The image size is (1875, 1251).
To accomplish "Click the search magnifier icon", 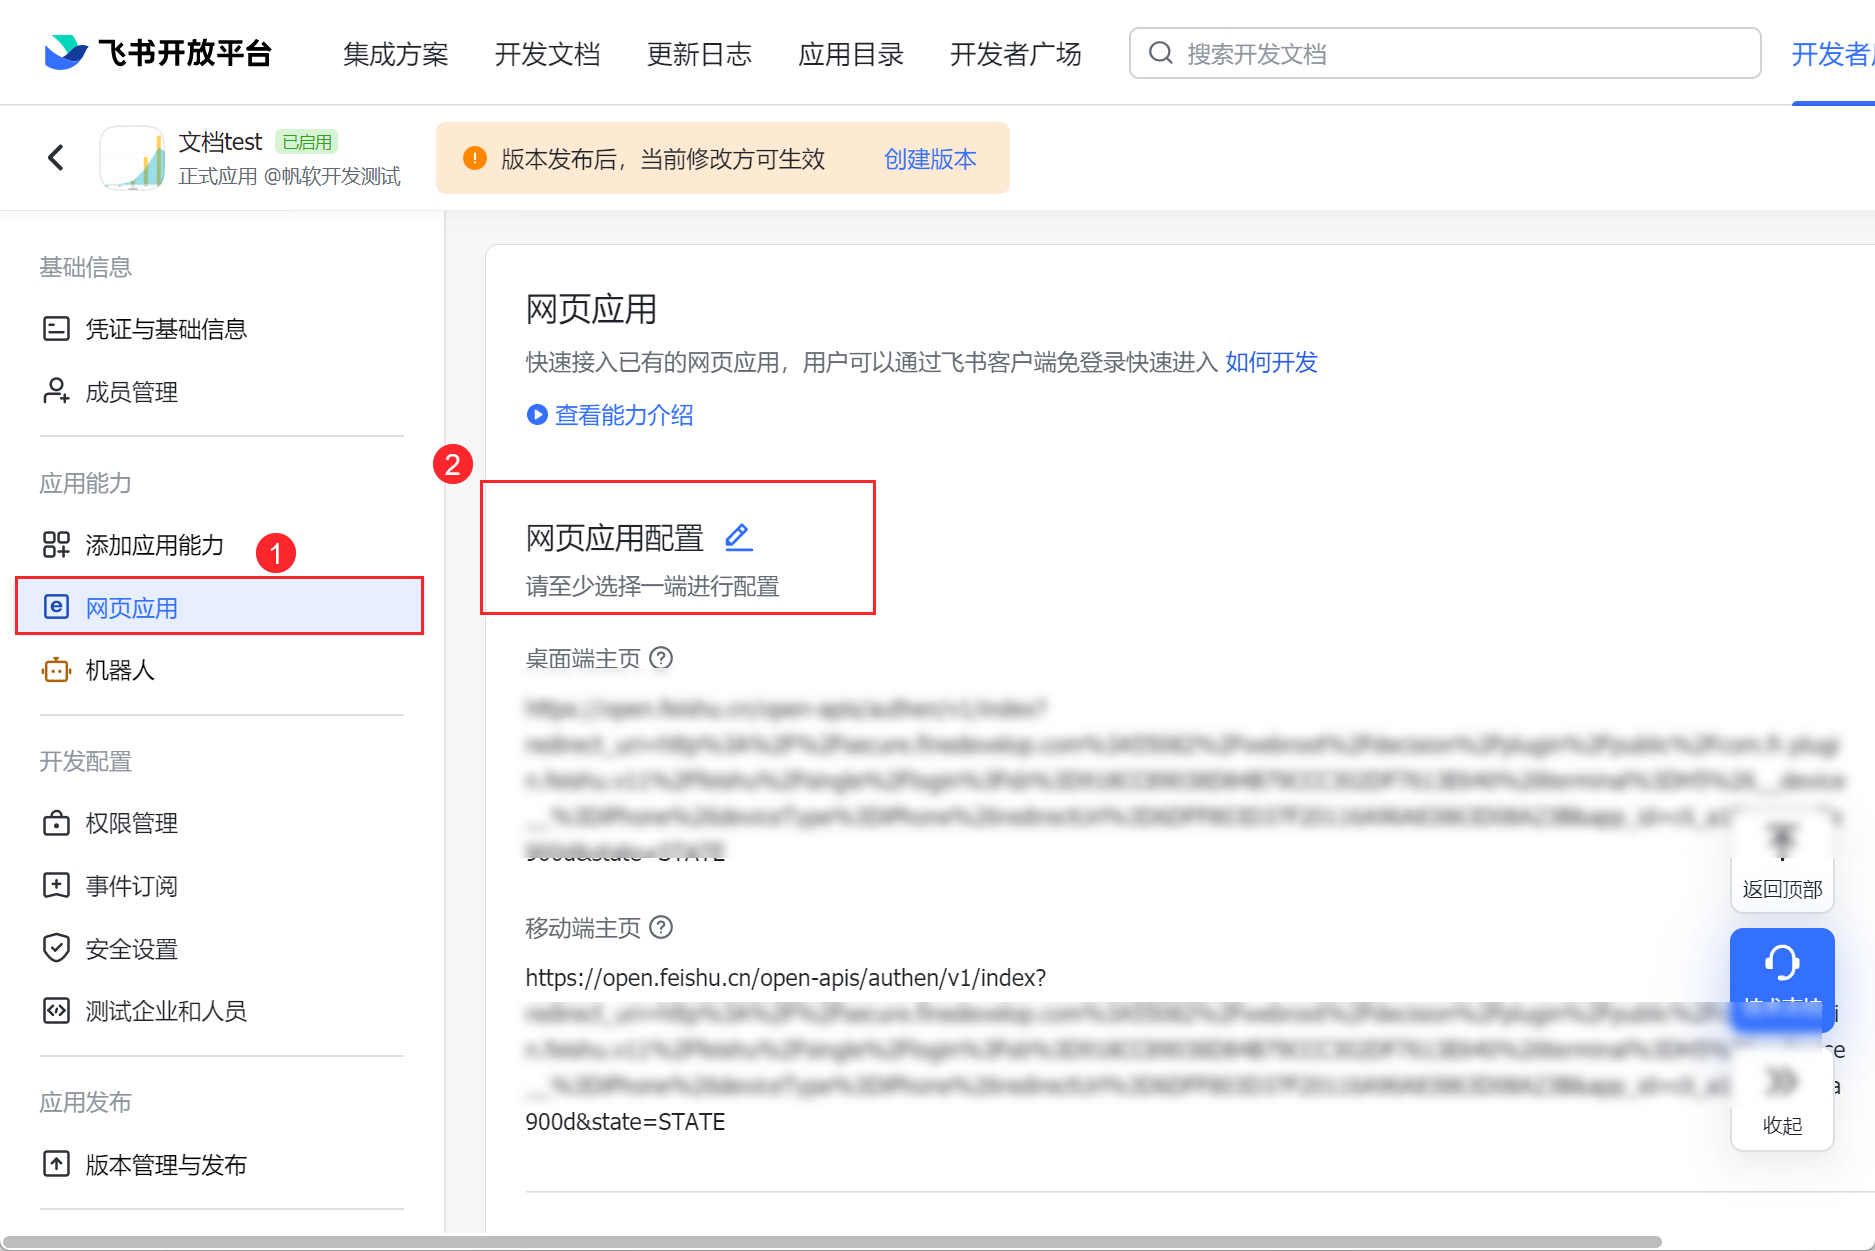I will pyautogui.click(x=1160, y=53).
